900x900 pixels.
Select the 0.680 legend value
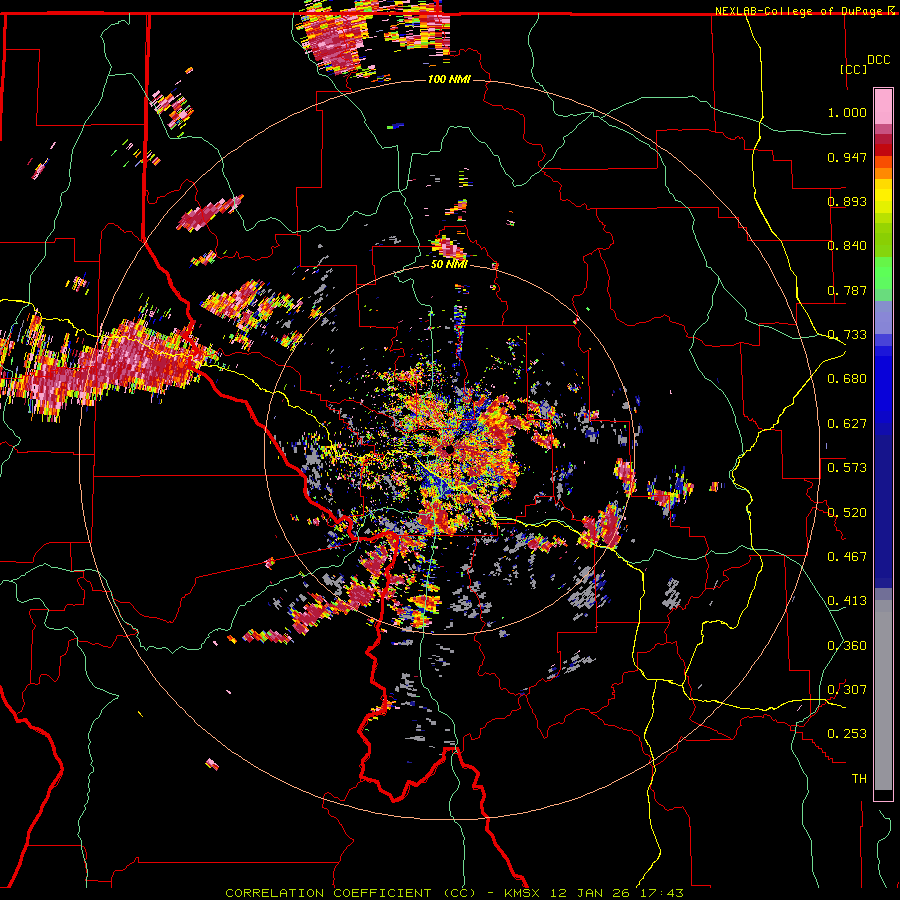click(847, 379)
